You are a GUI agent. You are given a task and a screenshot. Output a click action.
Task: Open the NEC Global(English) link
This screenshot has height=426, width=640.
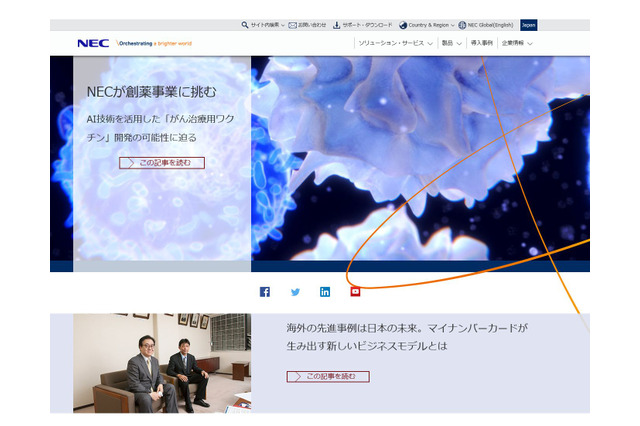click(490, 25)
